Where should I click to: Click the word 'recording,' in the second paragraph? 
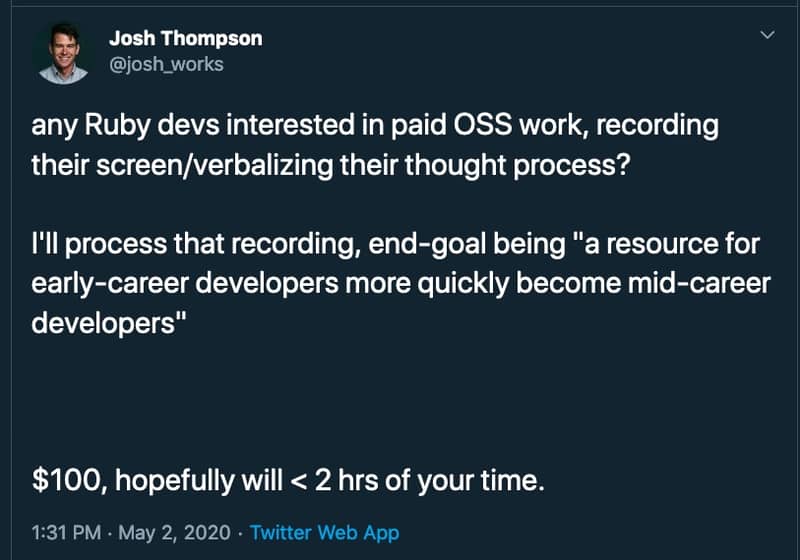pyautogui.click(x=292, y=244)
